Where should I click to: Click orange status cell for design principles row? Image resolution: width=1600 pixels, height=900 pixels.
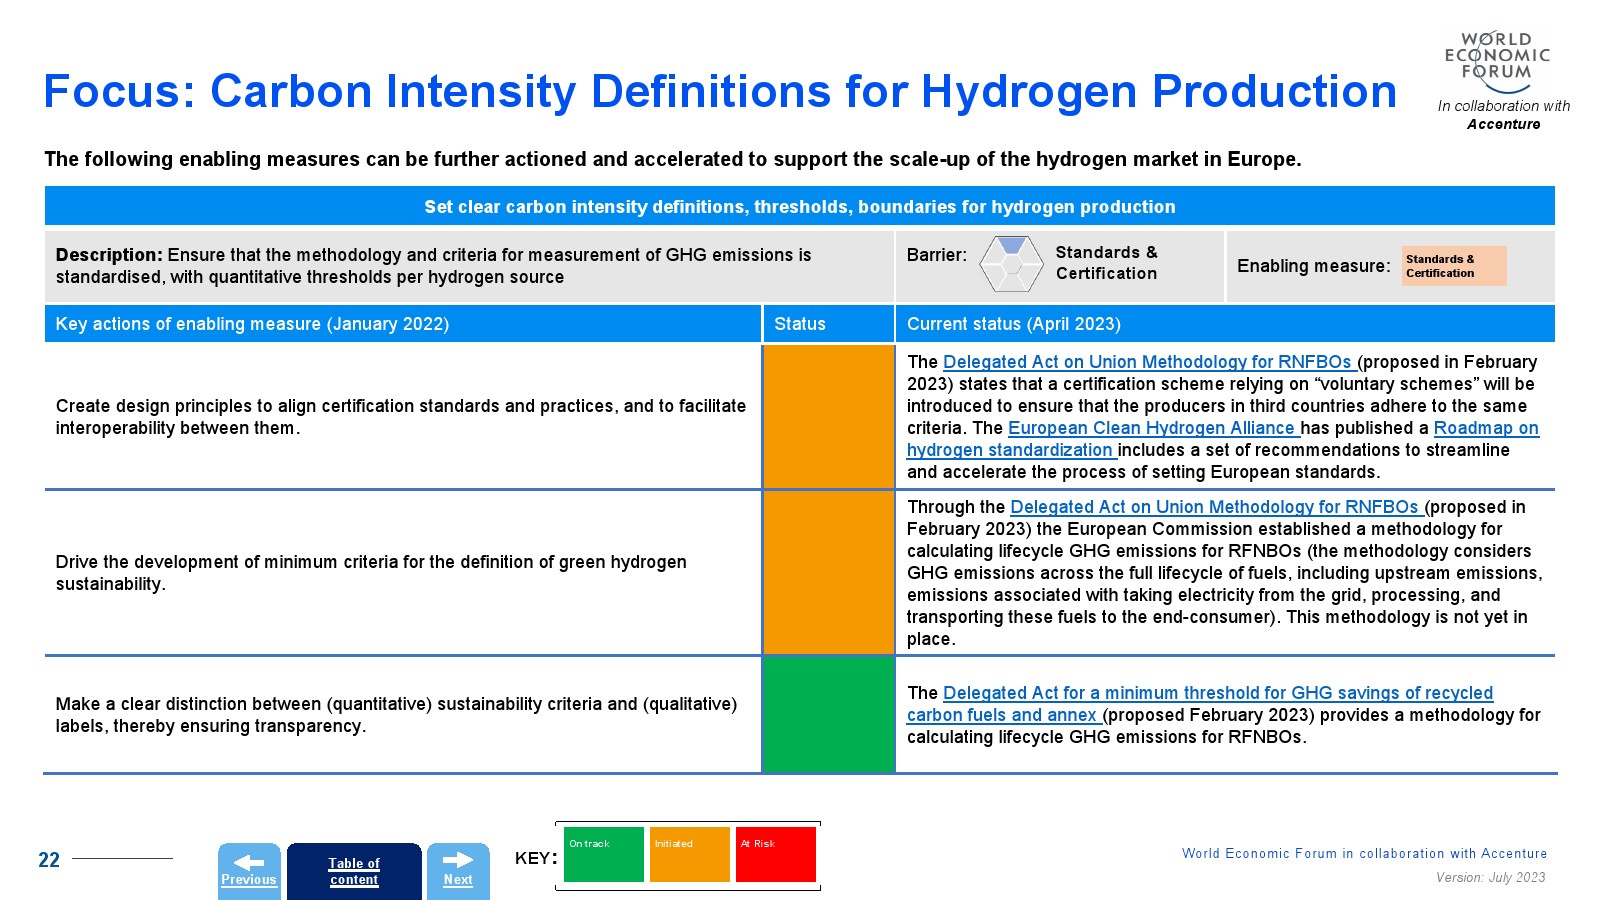click(828, 417)
